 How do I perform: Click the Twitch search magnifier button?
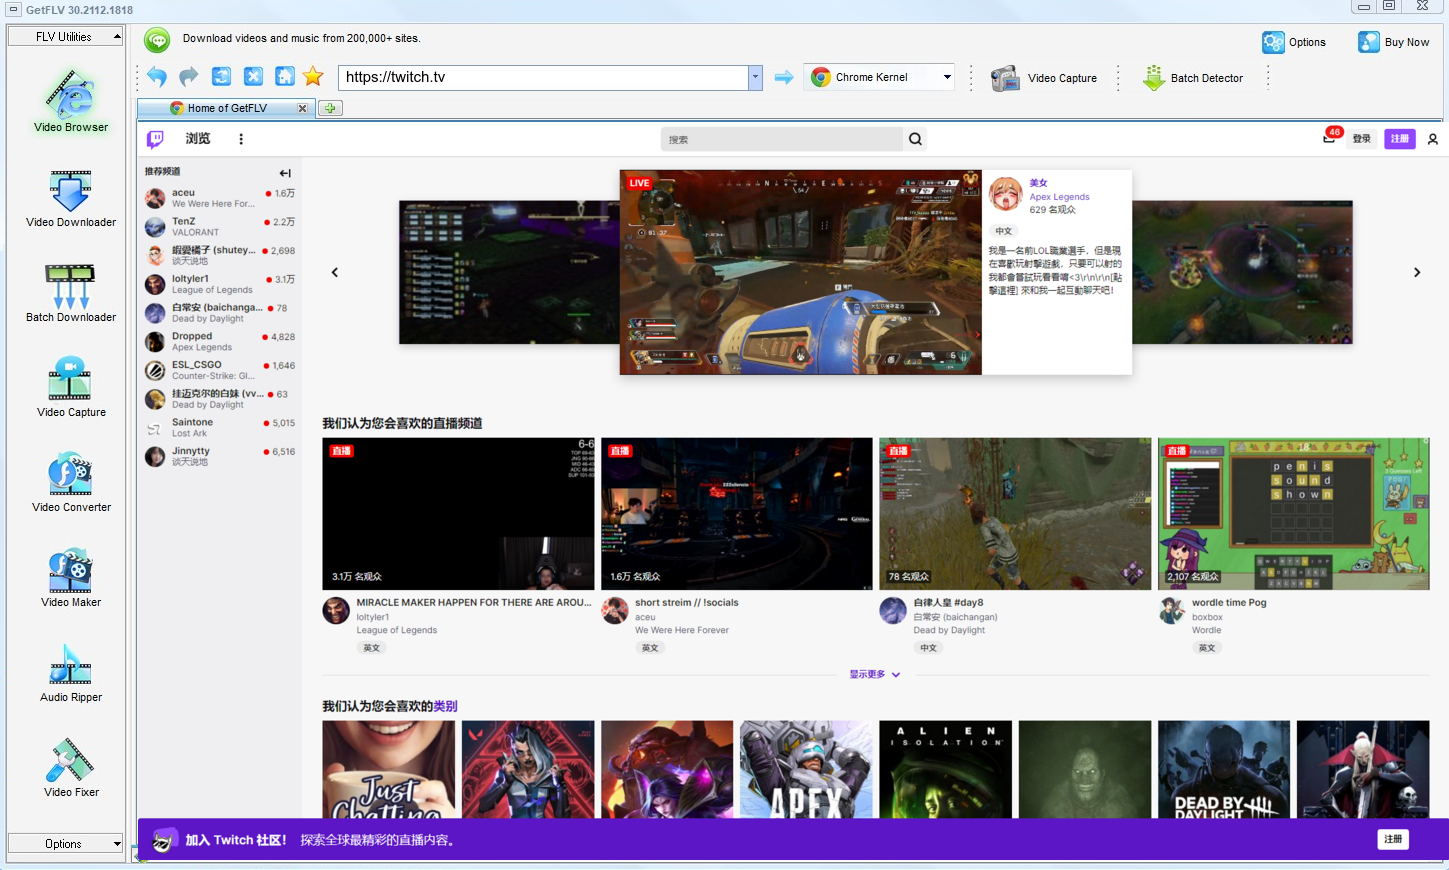[915, 139]
